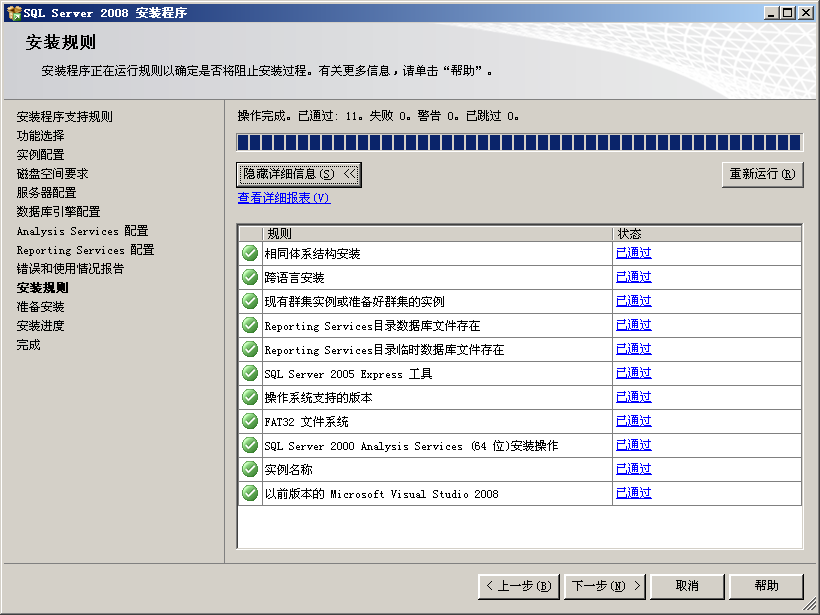Click check icon for Reporting Services目录临时数据库文件存在
820x615 pixels.
click(x=250, y=349)
